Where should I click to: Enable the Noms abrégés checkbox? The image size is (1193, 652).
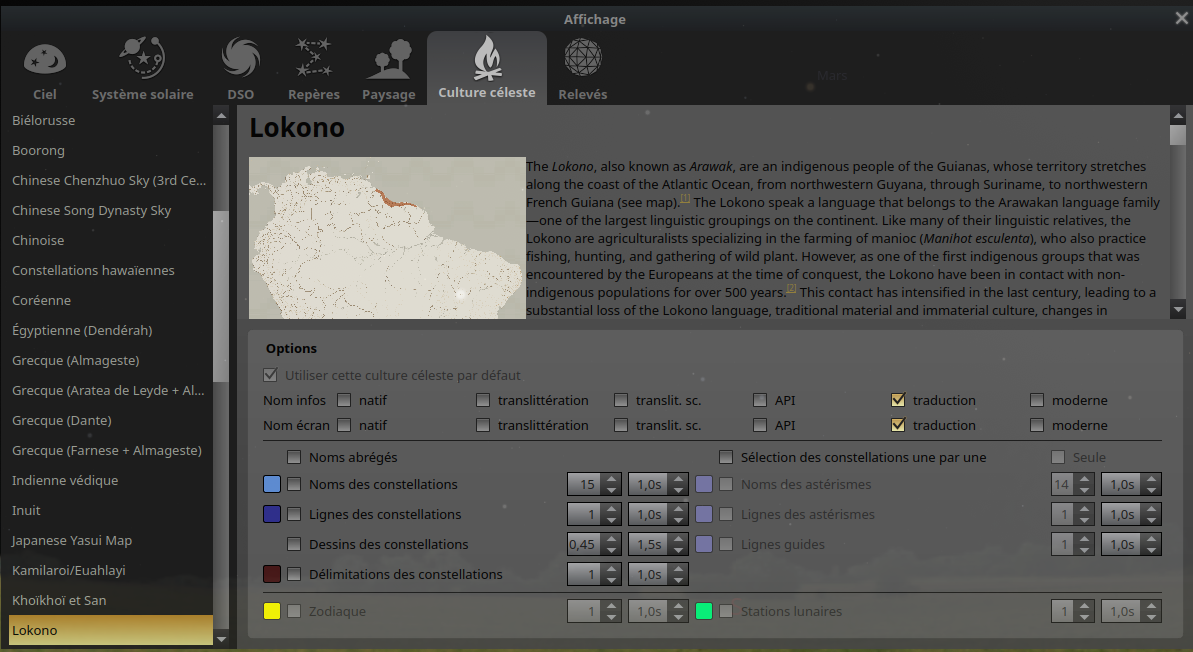(294, 458)
